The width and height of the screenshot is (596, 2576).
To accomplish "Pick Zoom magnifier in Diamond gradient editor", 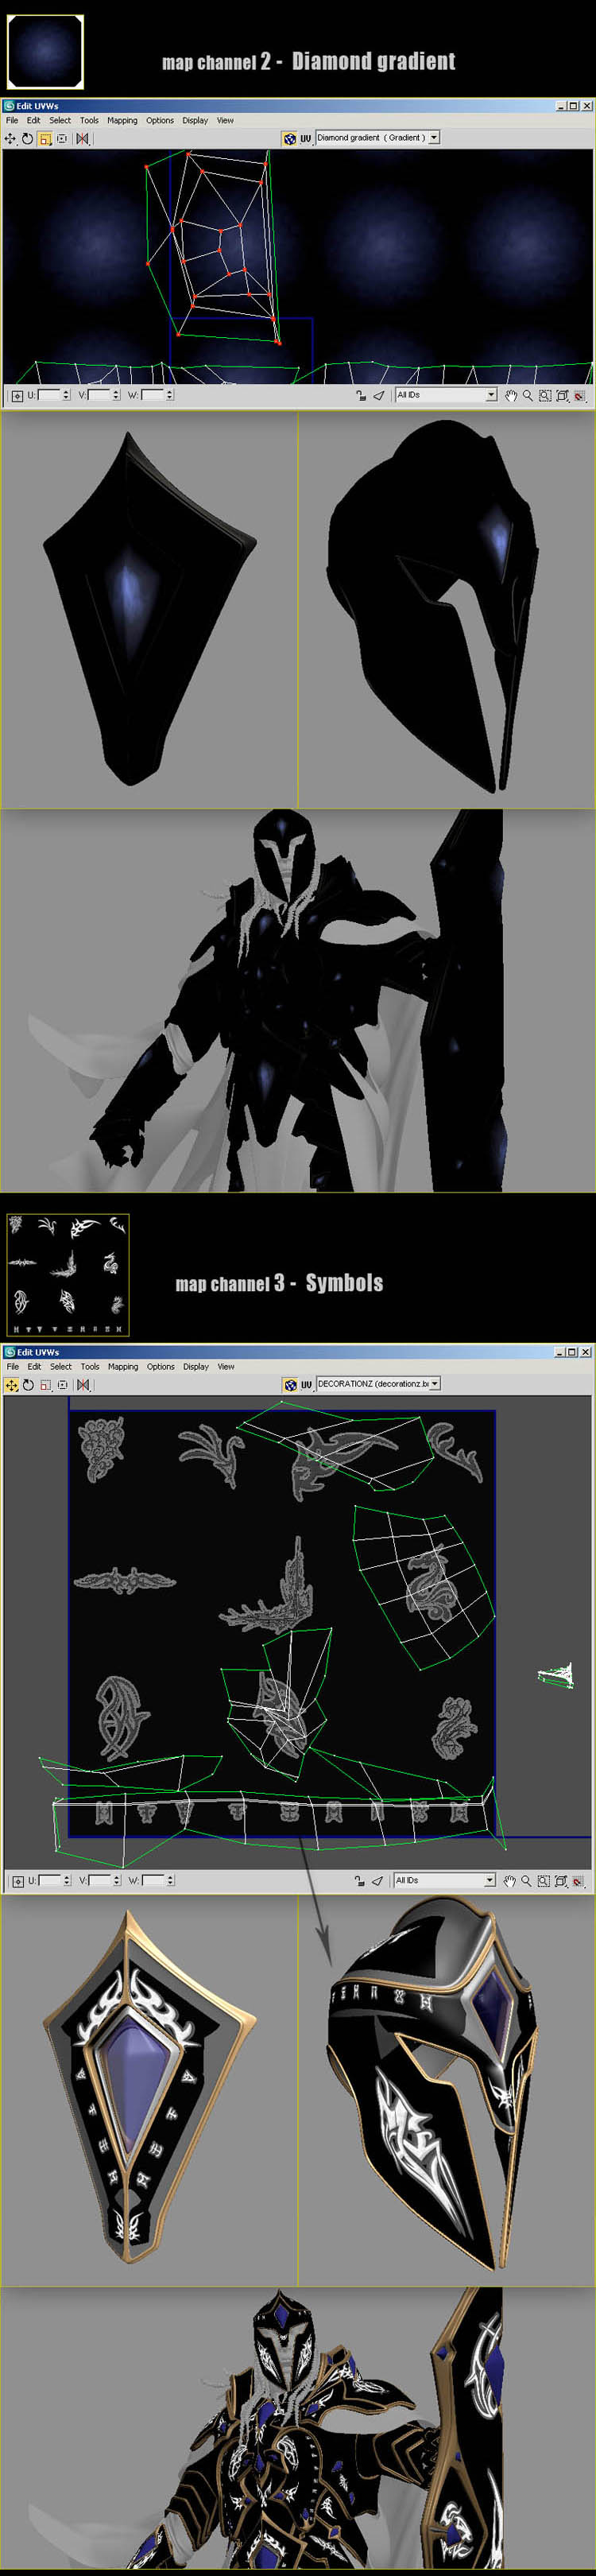I will click(527, 396).
